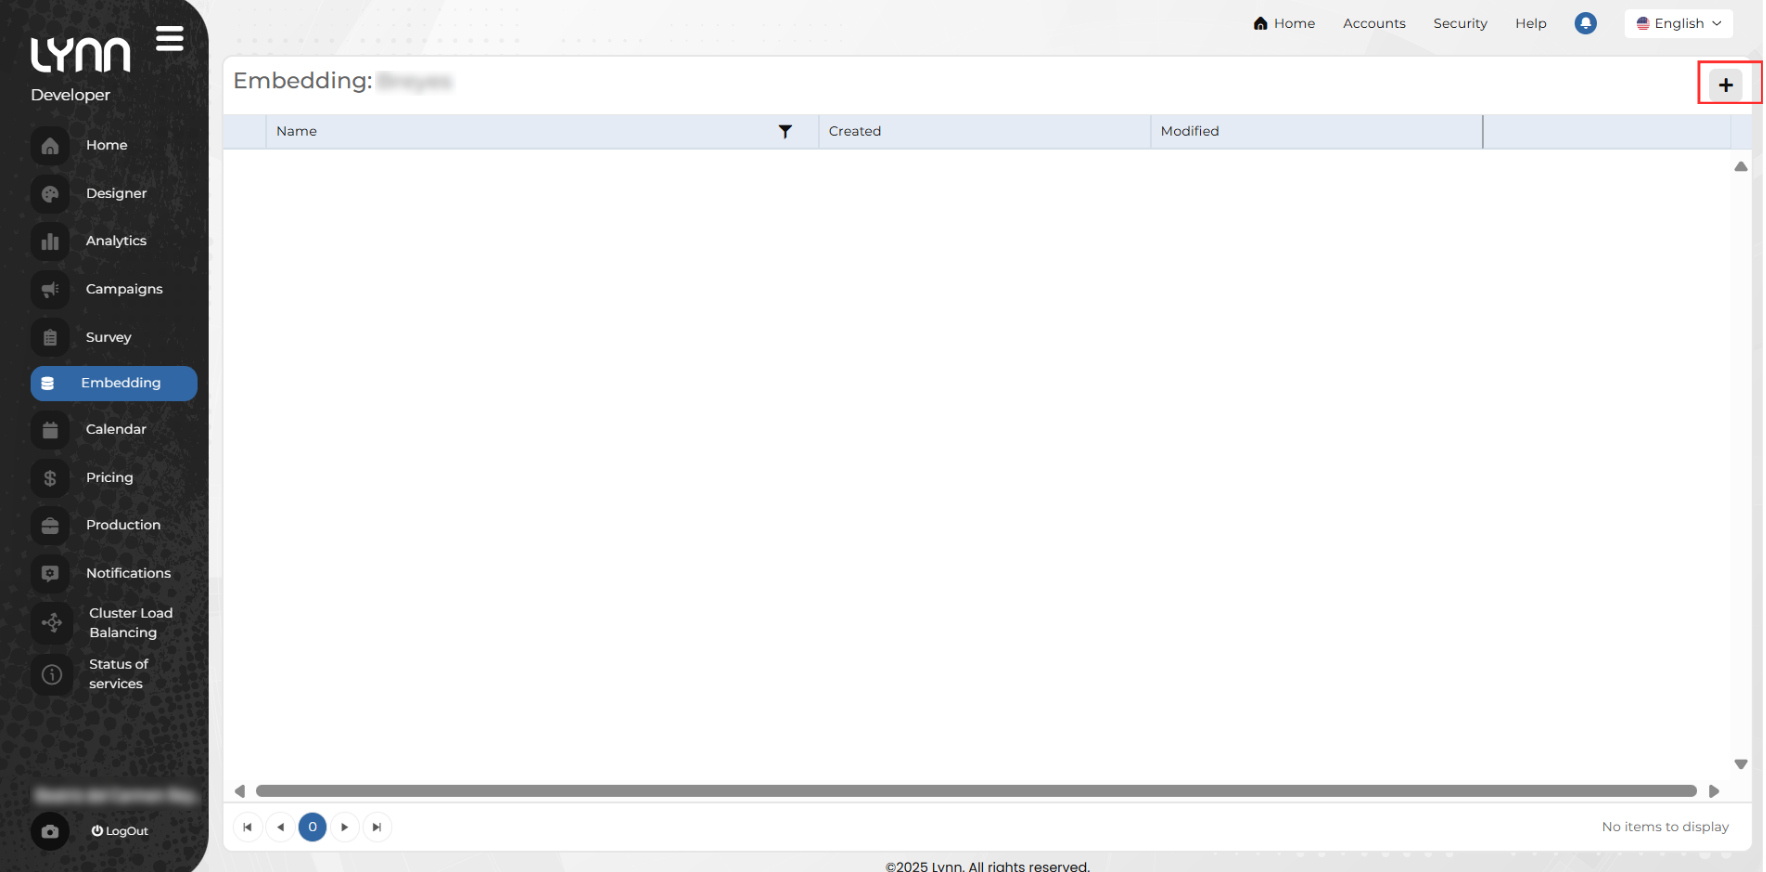Select Embedding label in the sidebar
The height and width of the screenshot is (872, 1766).
click(x=121, y=383)
